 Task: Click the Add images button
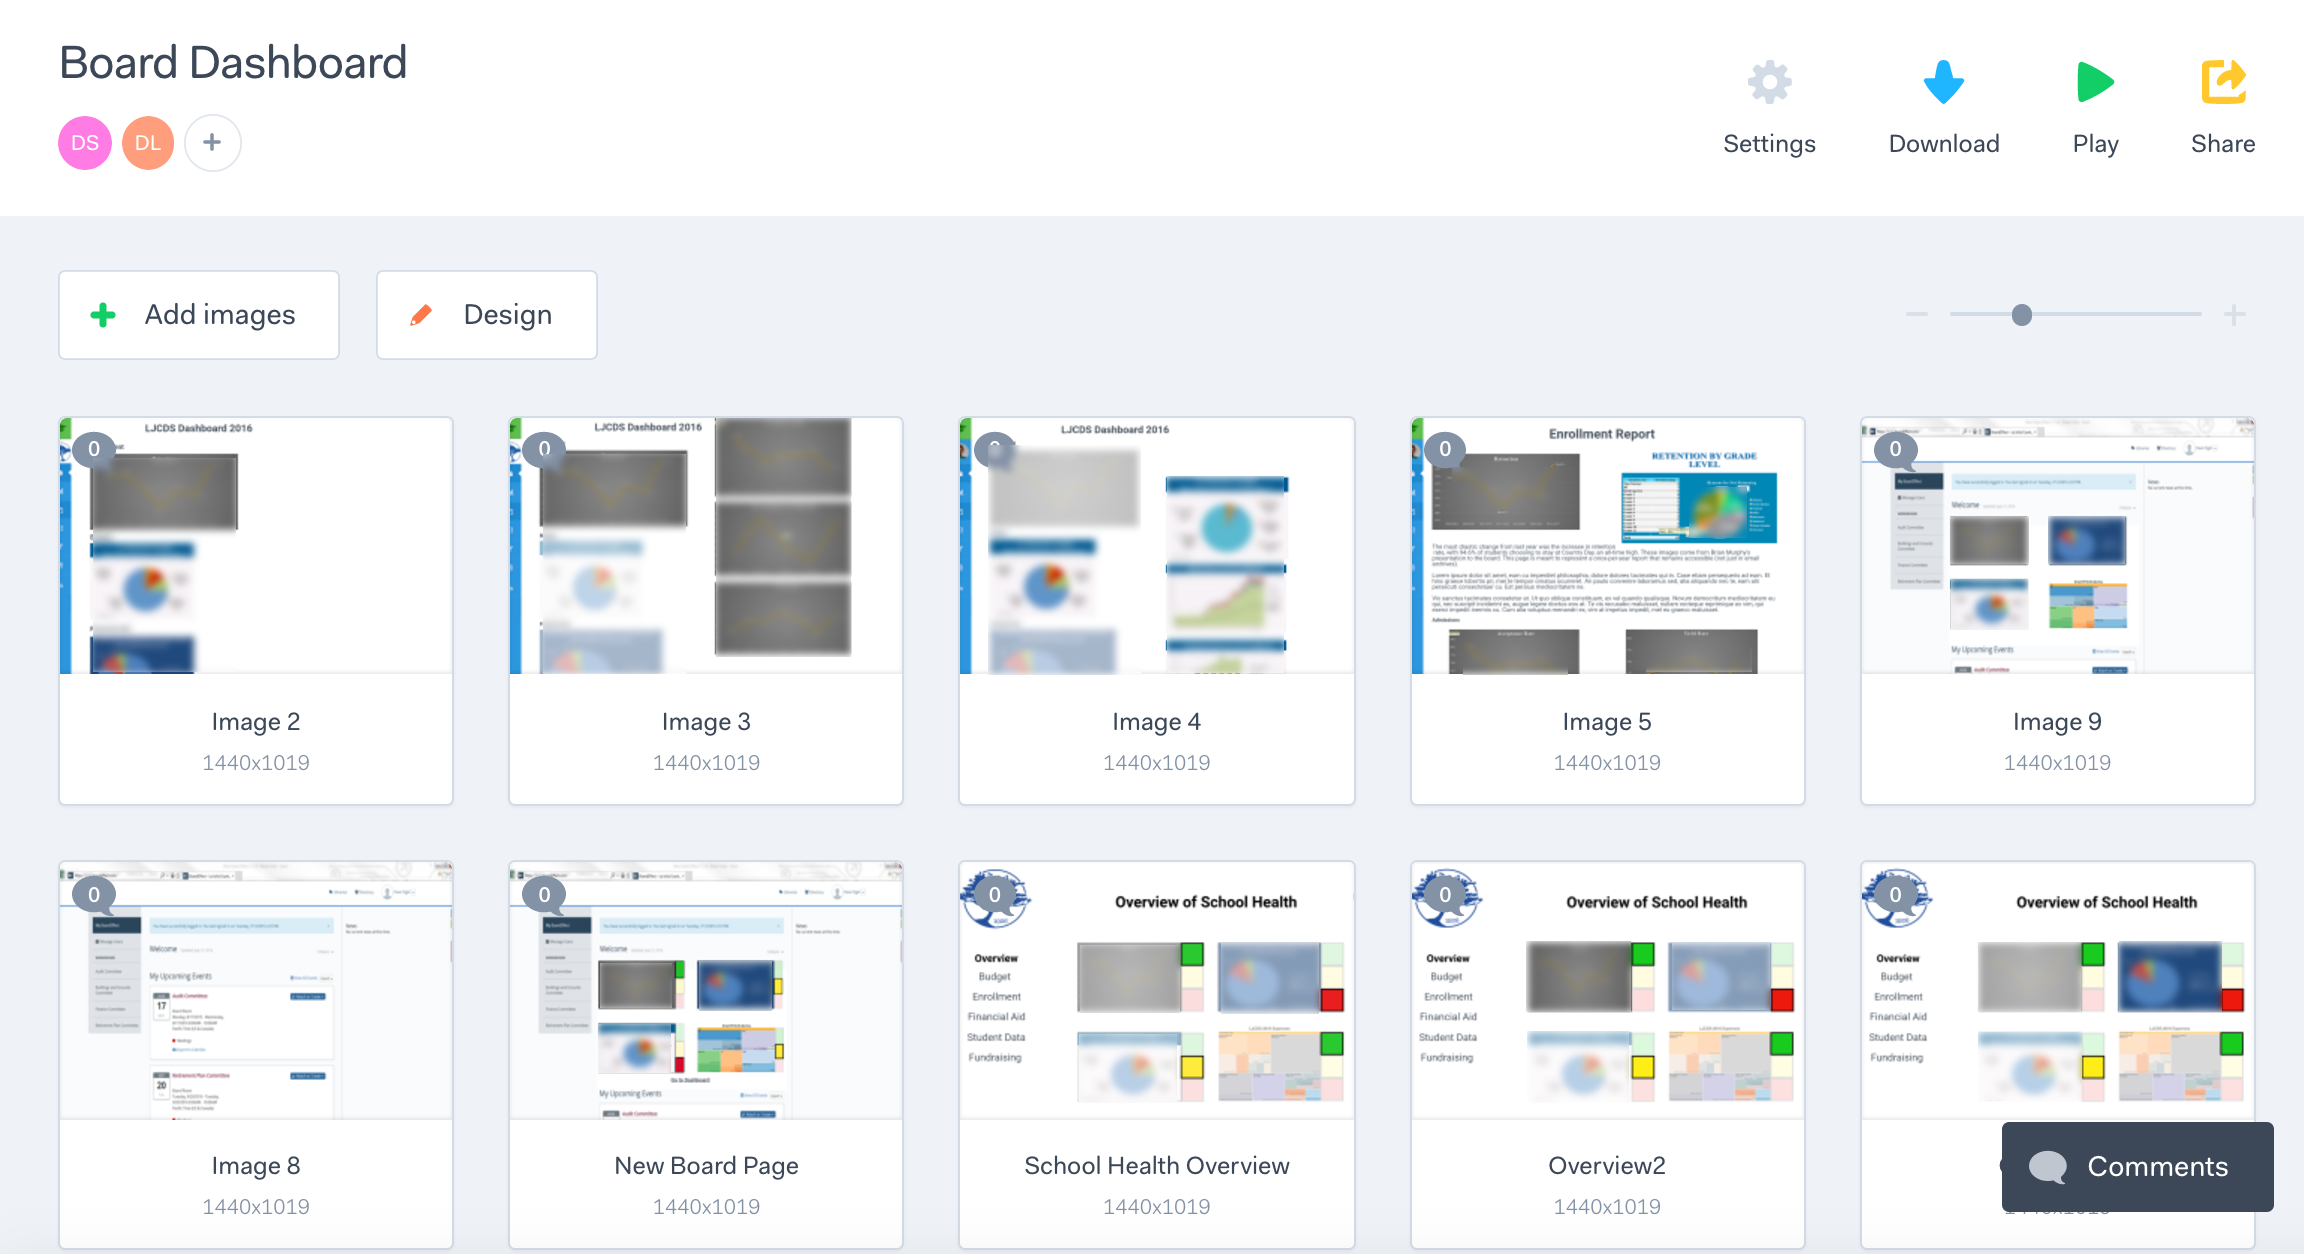point(199,315)
